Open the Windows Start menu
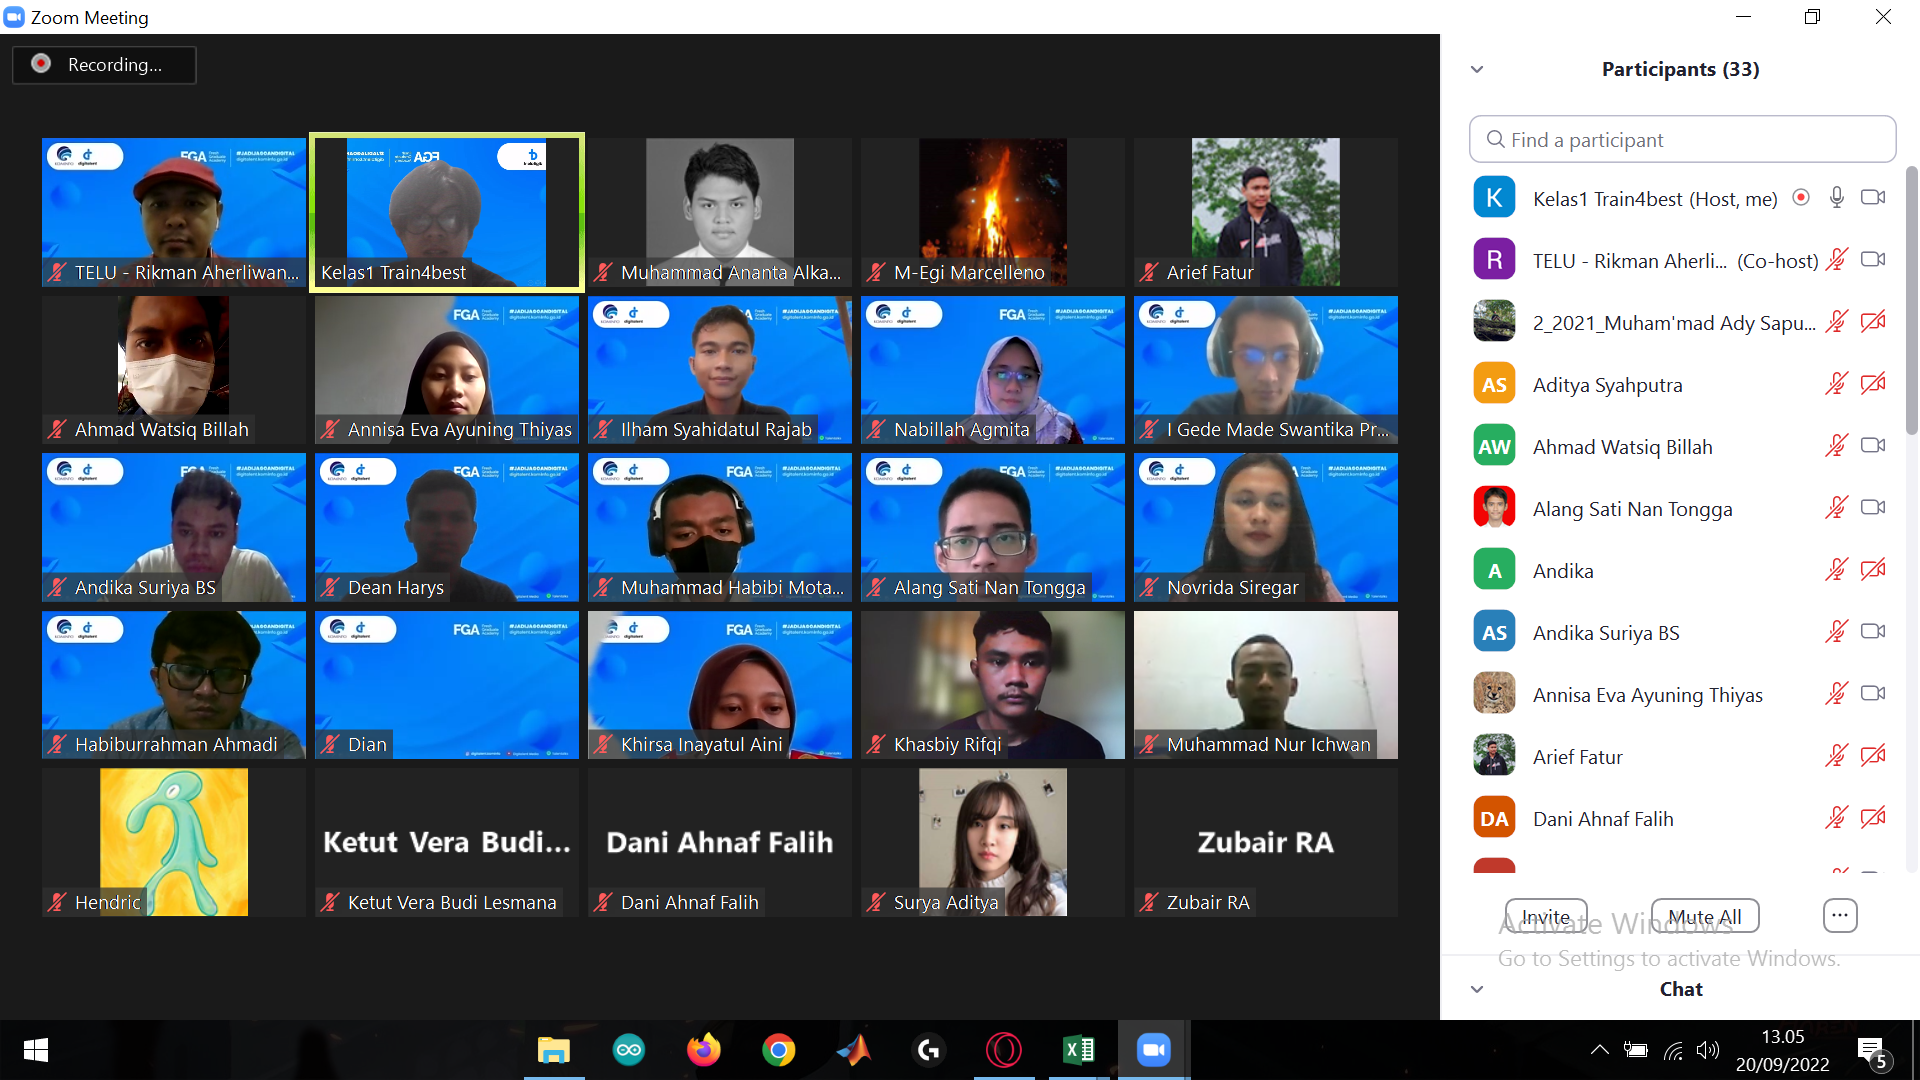1920x1080 pixels. (35, 1050)
